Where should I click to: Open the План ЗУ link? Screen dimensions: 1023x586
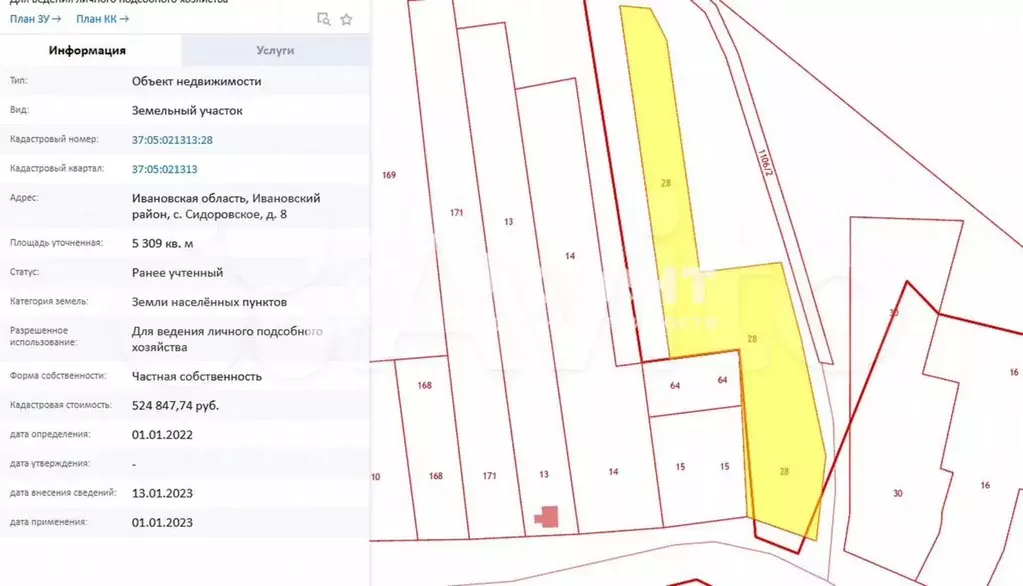click(35, 19)
